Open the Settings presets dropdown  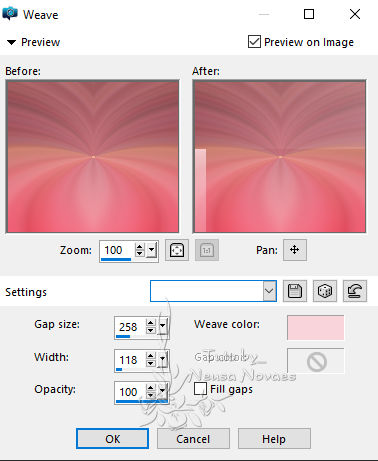[269, 291]
